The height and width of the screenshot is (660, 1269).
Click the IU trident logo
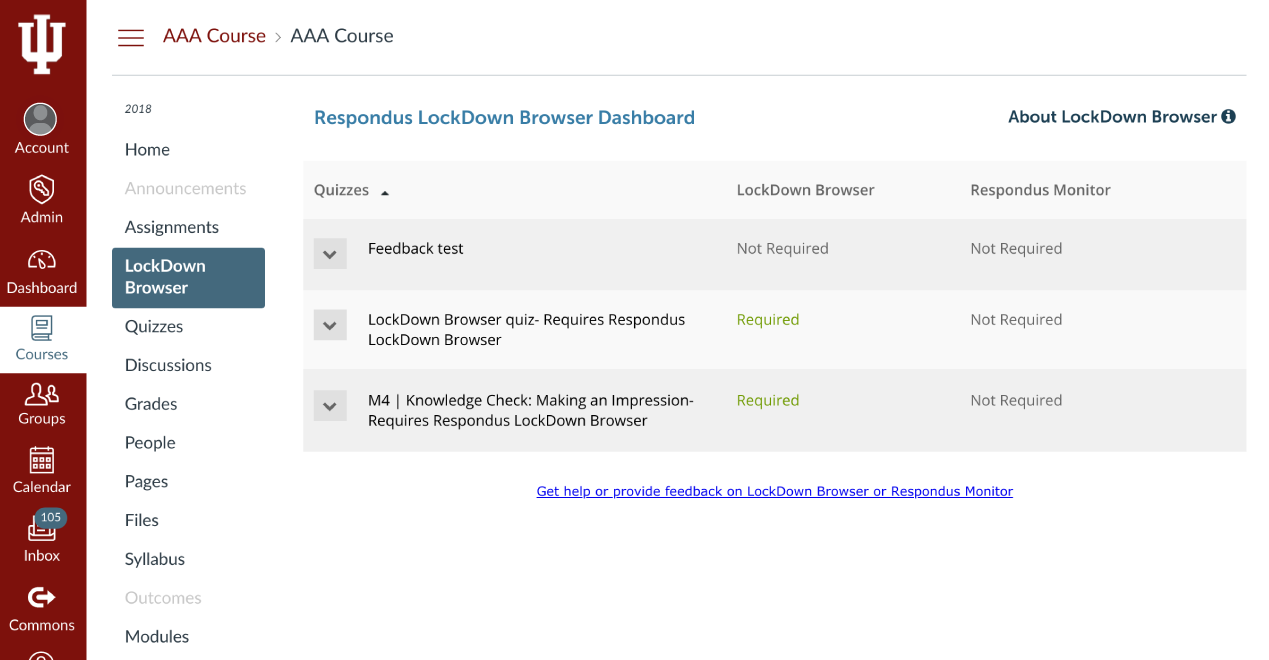(x=42, y=44)
